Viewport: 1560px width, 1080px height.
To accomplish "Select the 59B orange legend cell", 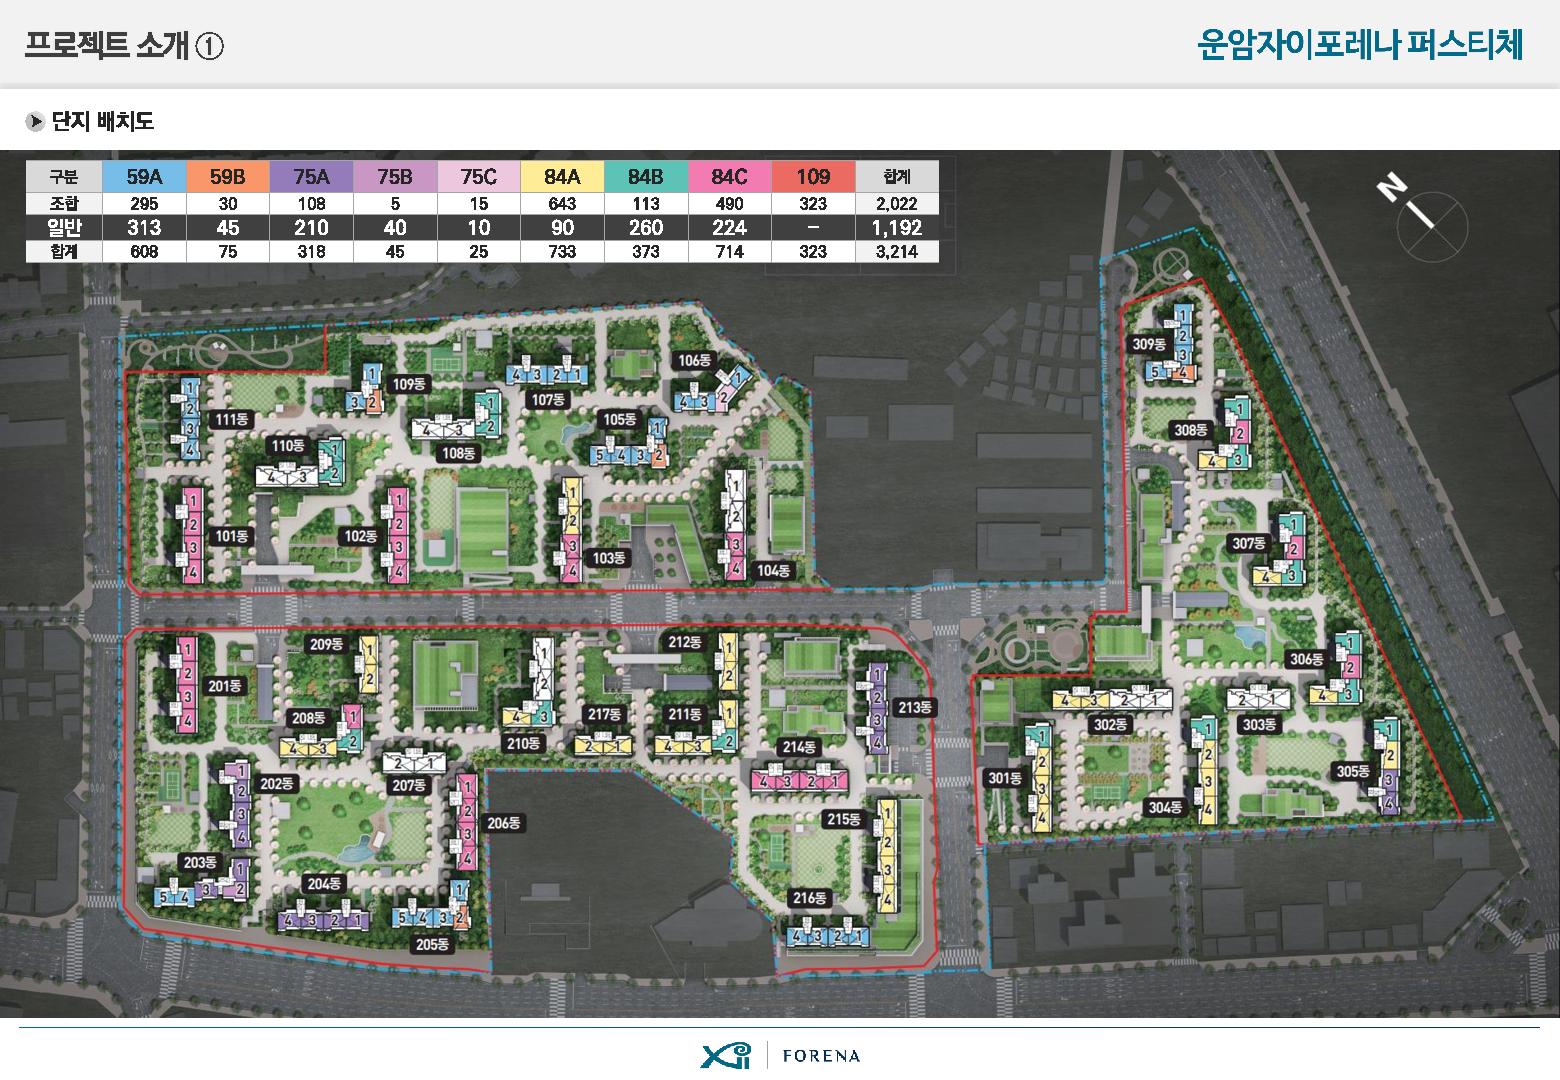I will click(228, 177).
